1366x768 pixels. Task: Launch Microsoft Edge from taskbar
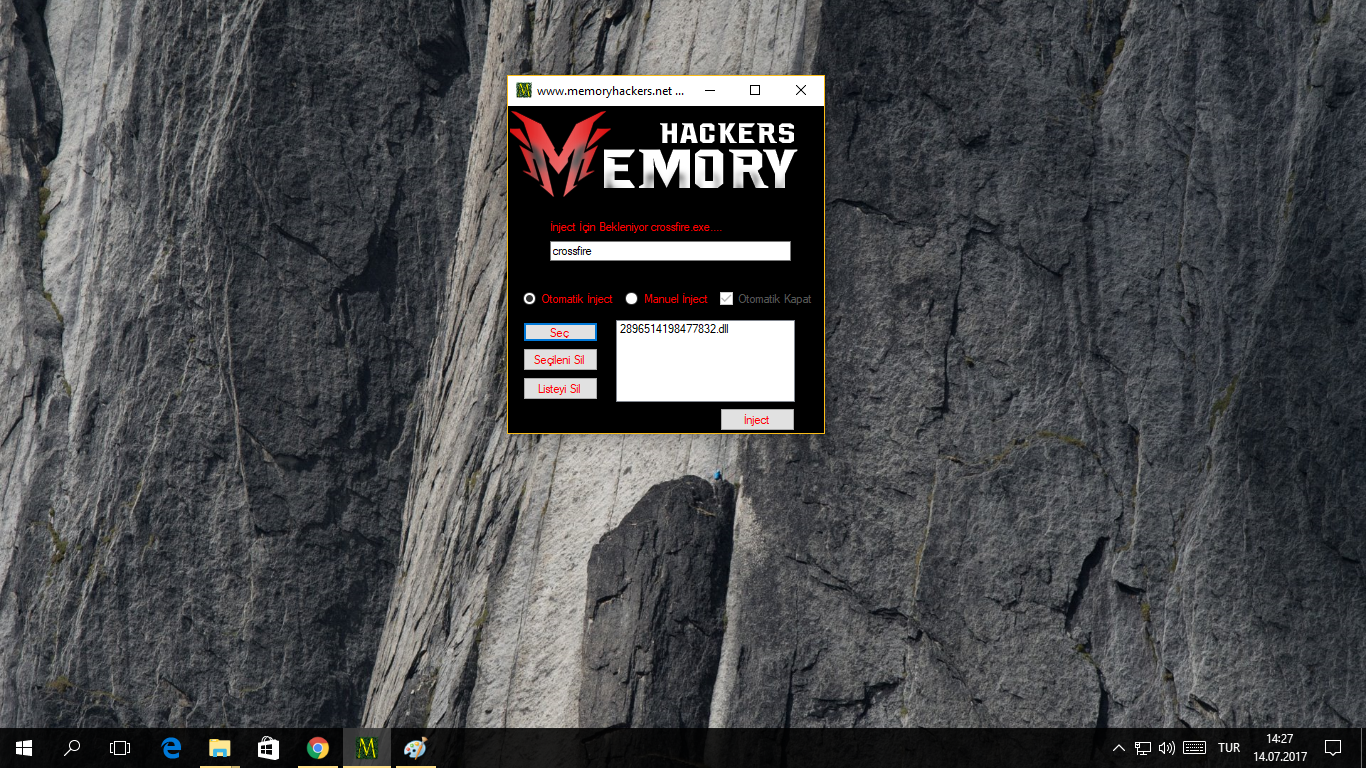[171, 748]
